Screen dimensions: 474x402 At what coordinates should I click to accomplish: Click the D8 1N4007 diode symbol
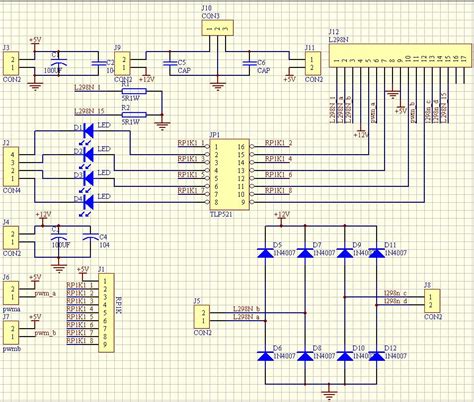[305, 356]
